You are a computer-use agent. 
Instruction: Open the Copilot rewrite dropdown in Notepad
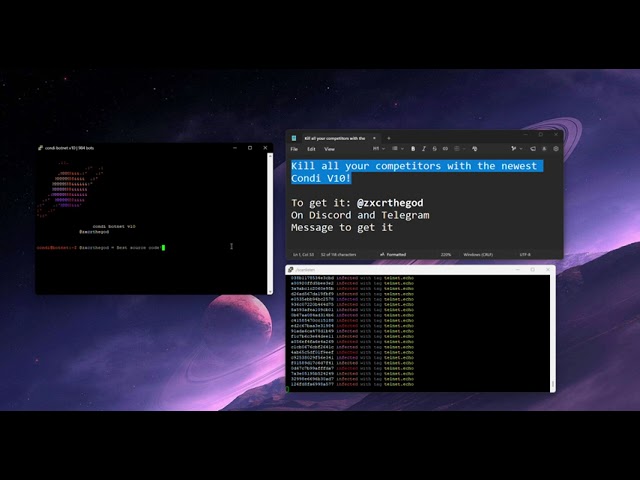tap(516, 149)
